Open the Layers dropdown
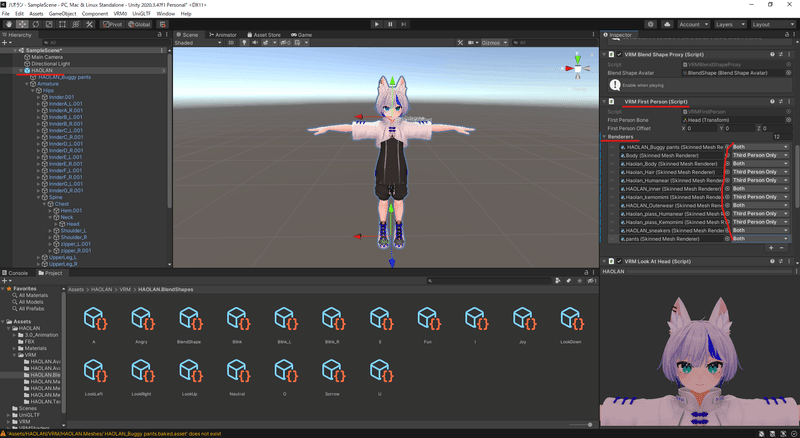The image size is (800, 438). [730, 24]
